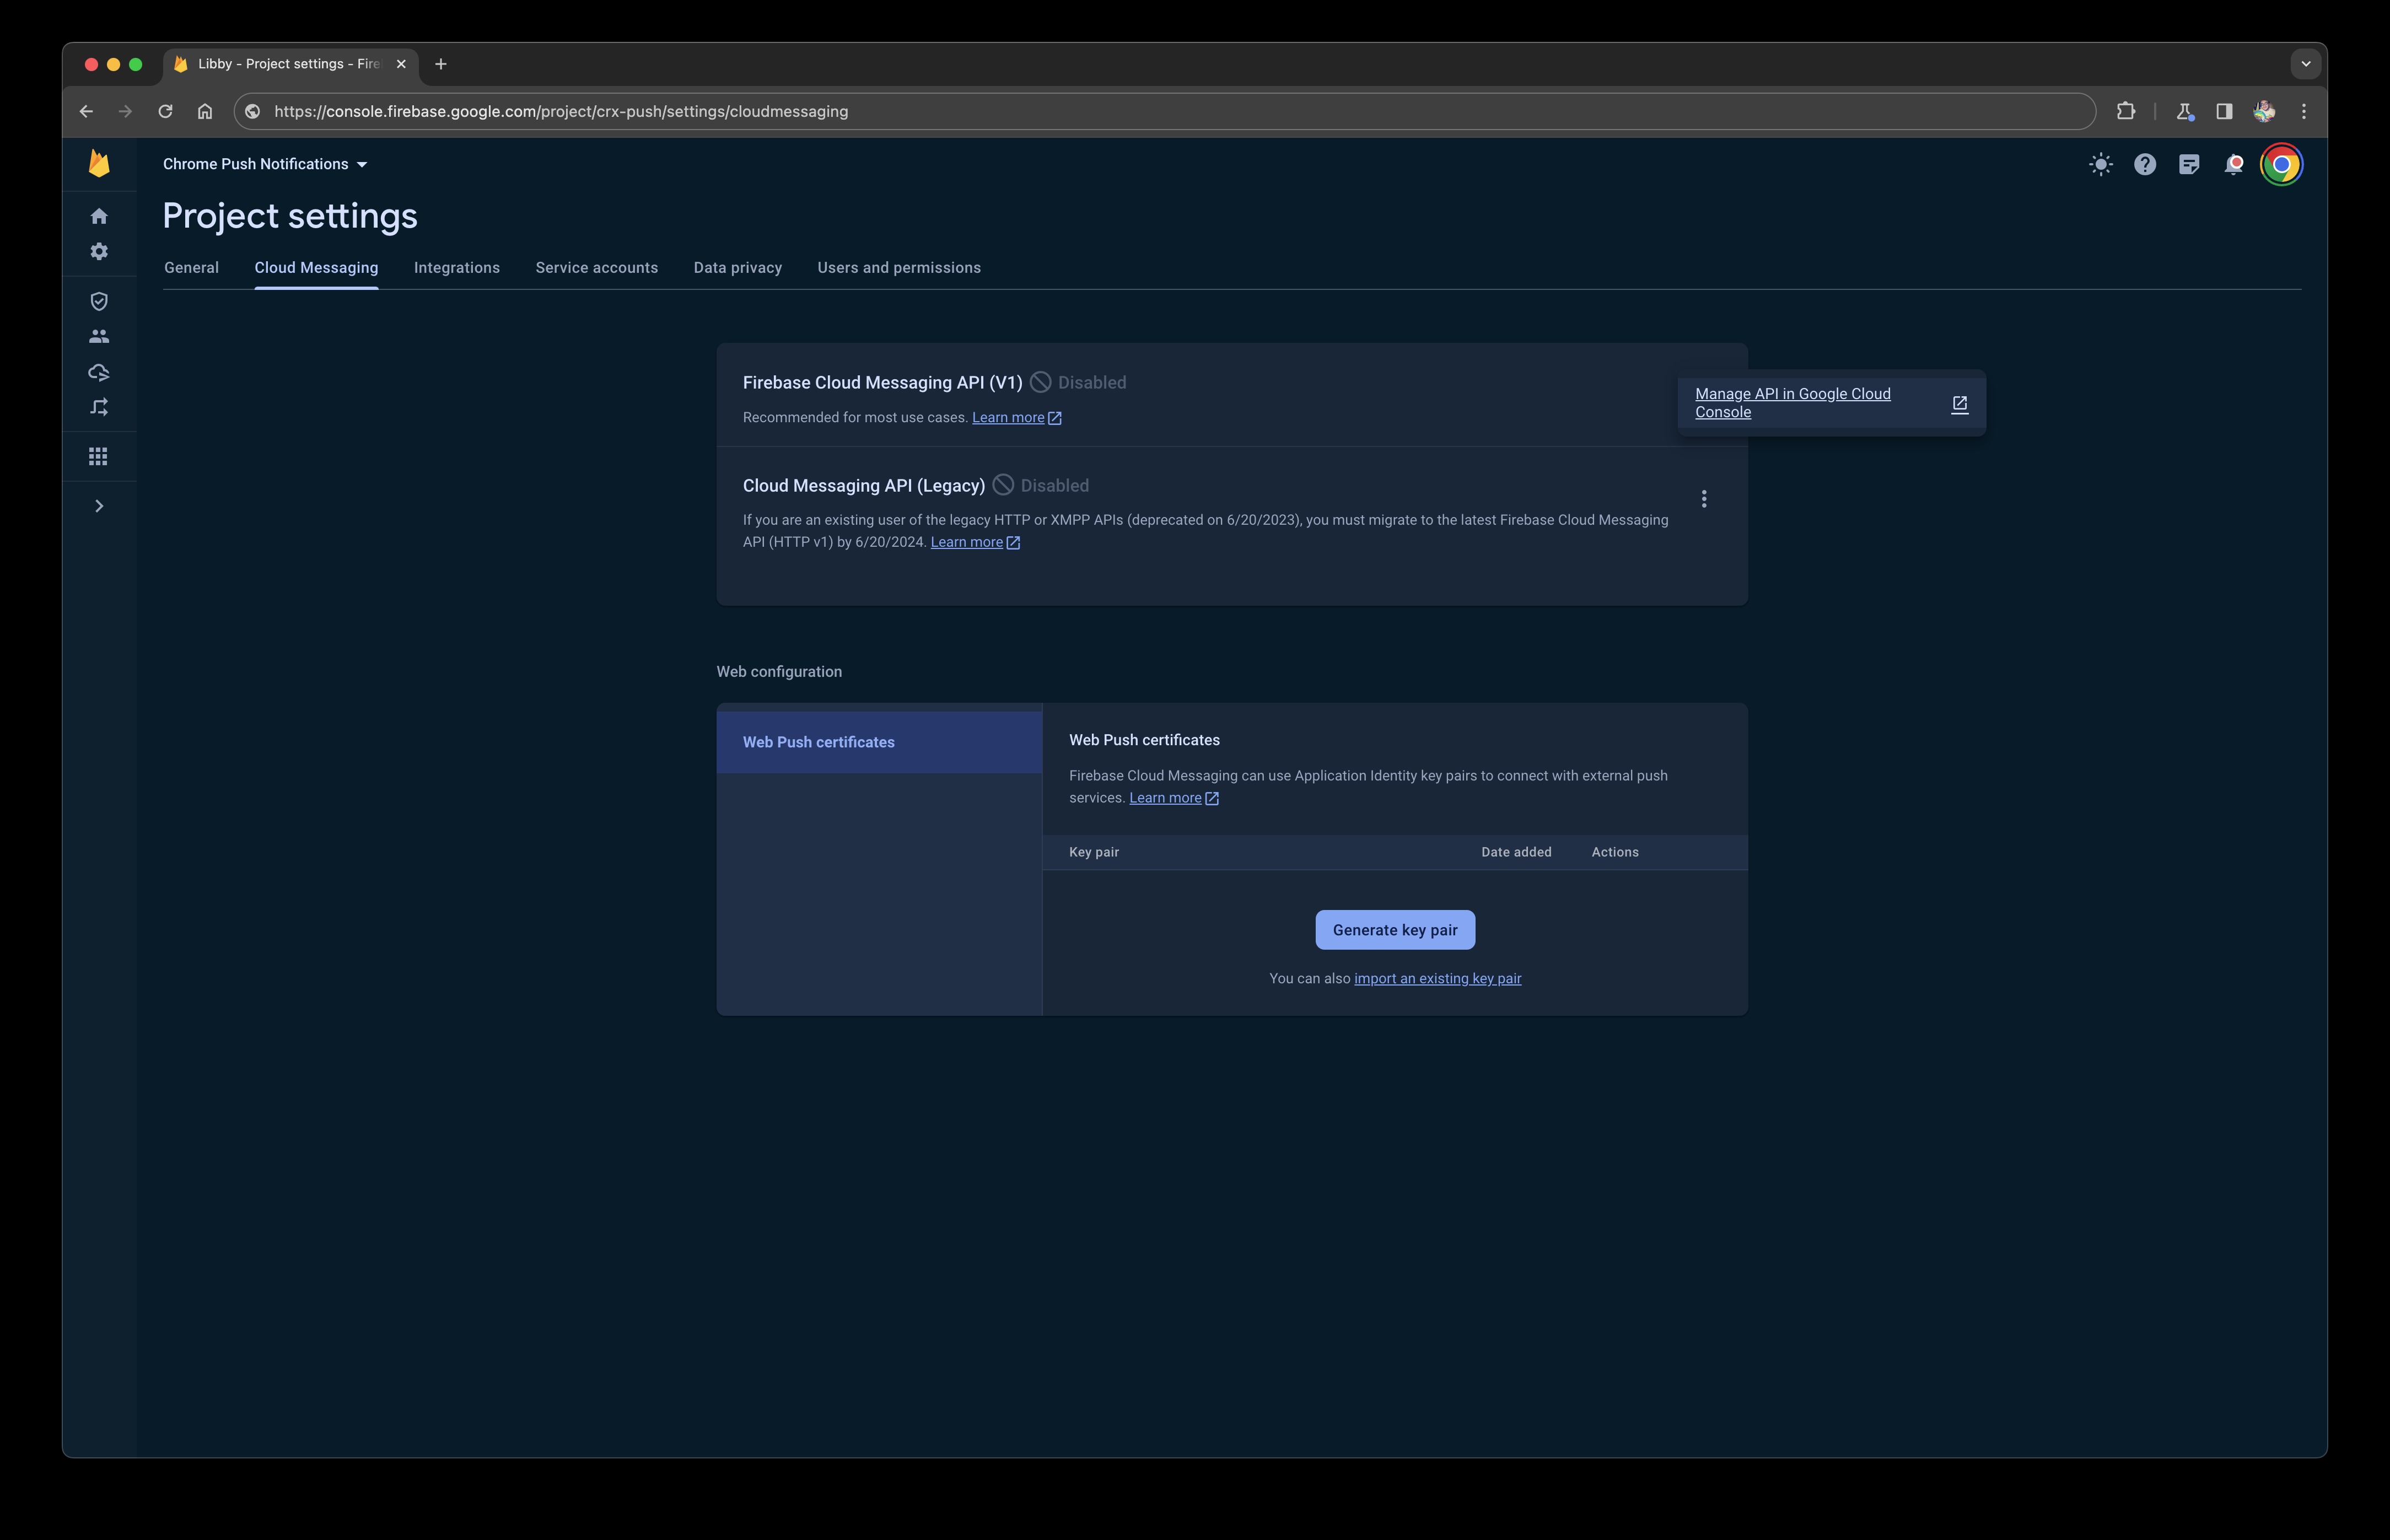Click the Web Push certificates panel item
This screenshot has width=2390, height=1540.
click(878, 740)
